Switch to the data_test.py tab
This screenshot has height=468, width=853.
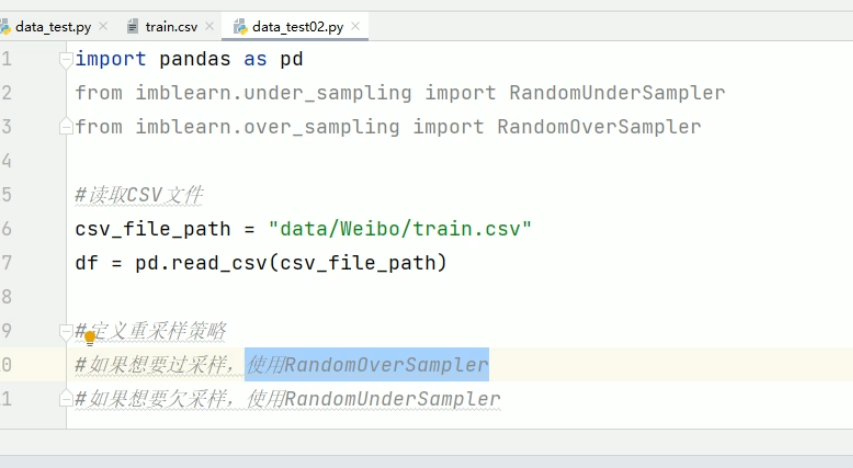click(52, 27)
